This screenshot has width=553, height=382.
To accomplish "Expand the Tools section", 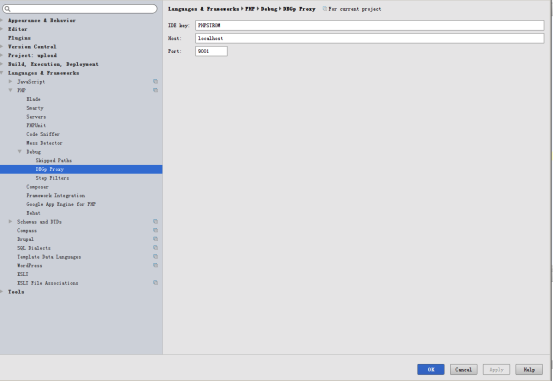I will pyautogui.click(x=2, y=292).
